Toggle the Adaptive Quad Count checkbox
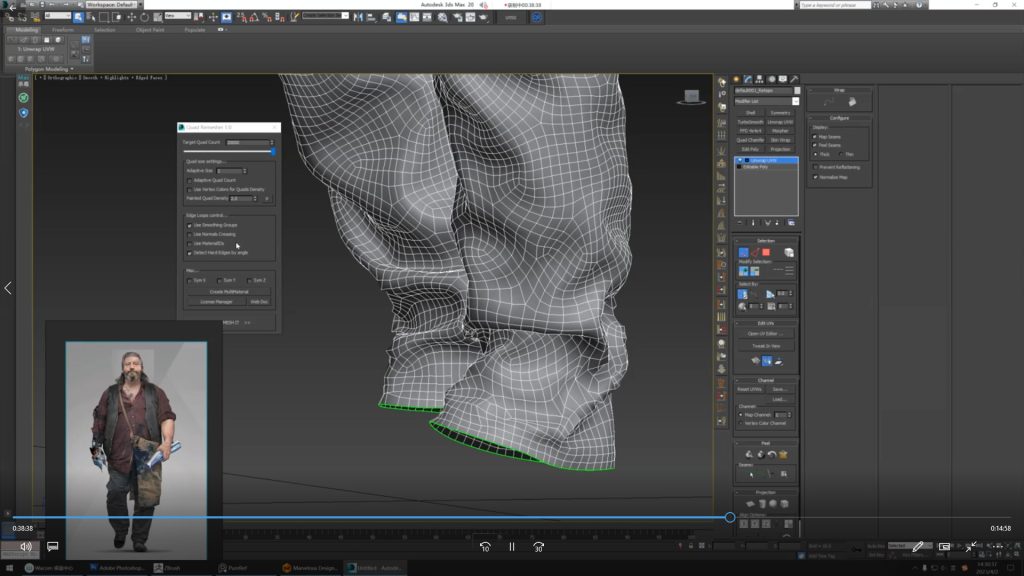The width and height of the screenshot is (1024, 576). 189,180
